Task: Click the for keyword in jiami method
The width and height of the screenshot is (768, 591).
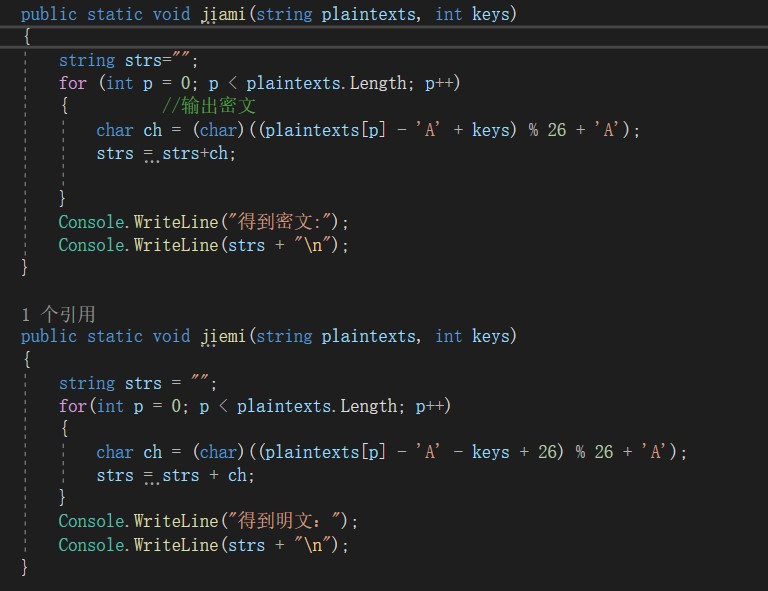Action: click(x=73, y=83)
